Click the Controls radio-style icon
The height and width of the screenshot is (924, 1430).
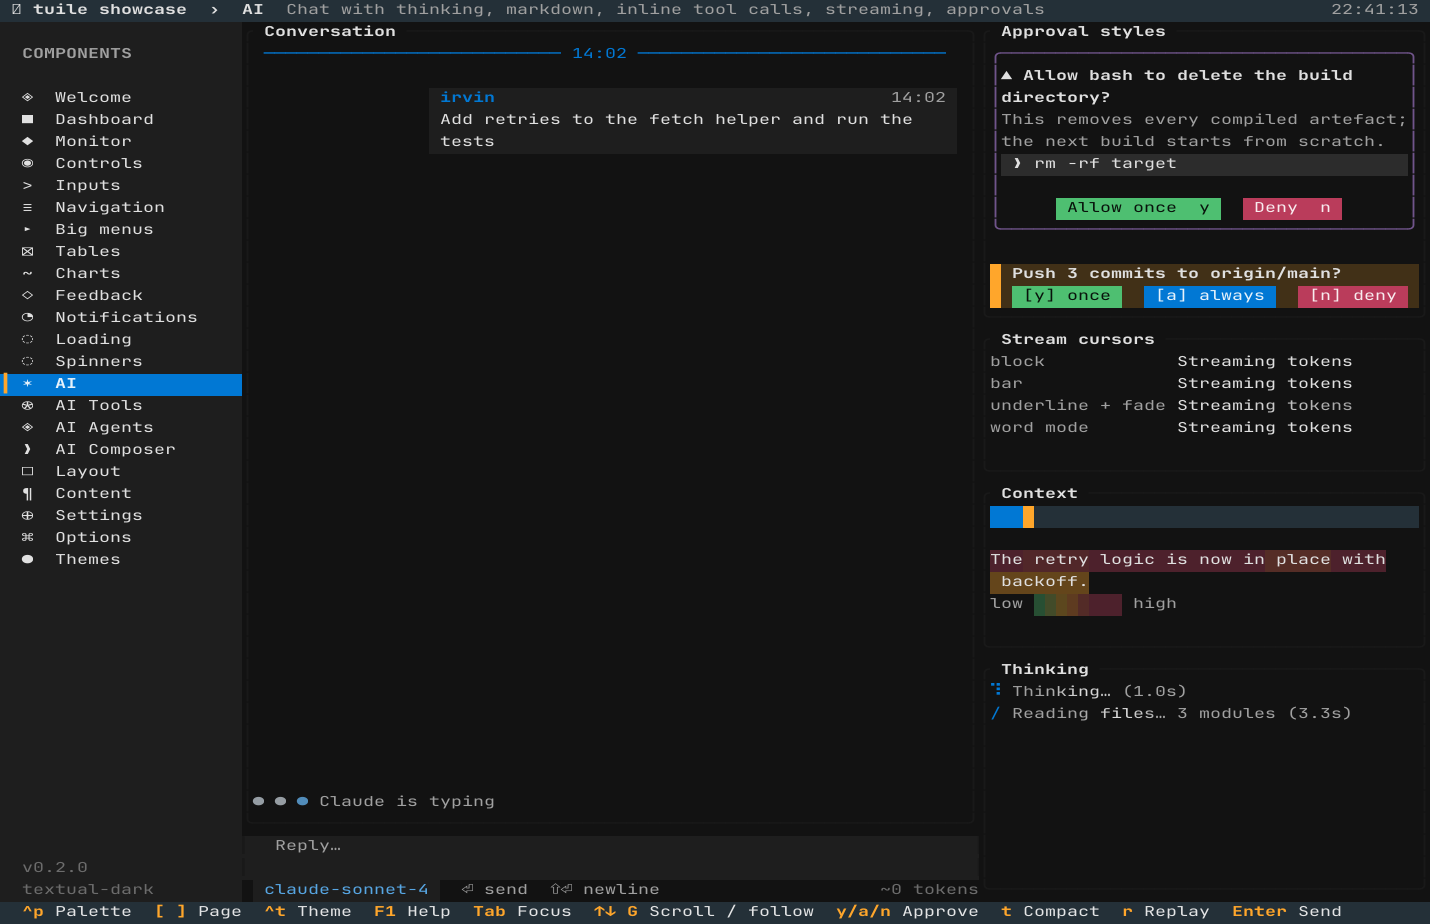click(27, 163)
